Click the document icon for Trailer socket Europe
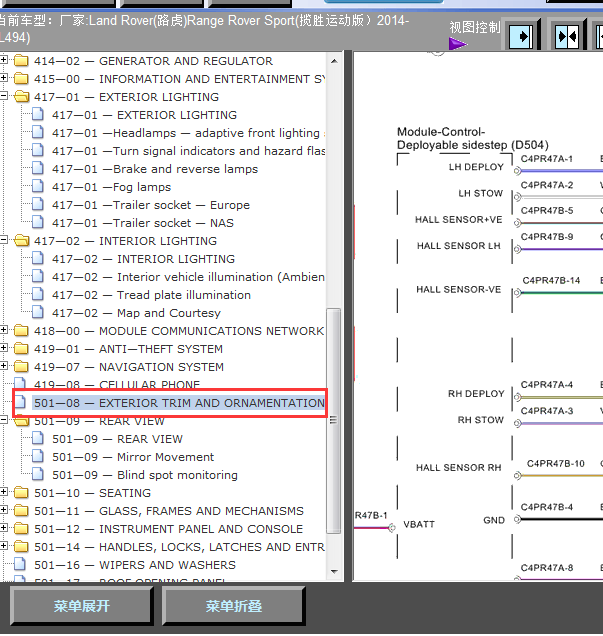The image size is (603, 636). coord(38,204)
